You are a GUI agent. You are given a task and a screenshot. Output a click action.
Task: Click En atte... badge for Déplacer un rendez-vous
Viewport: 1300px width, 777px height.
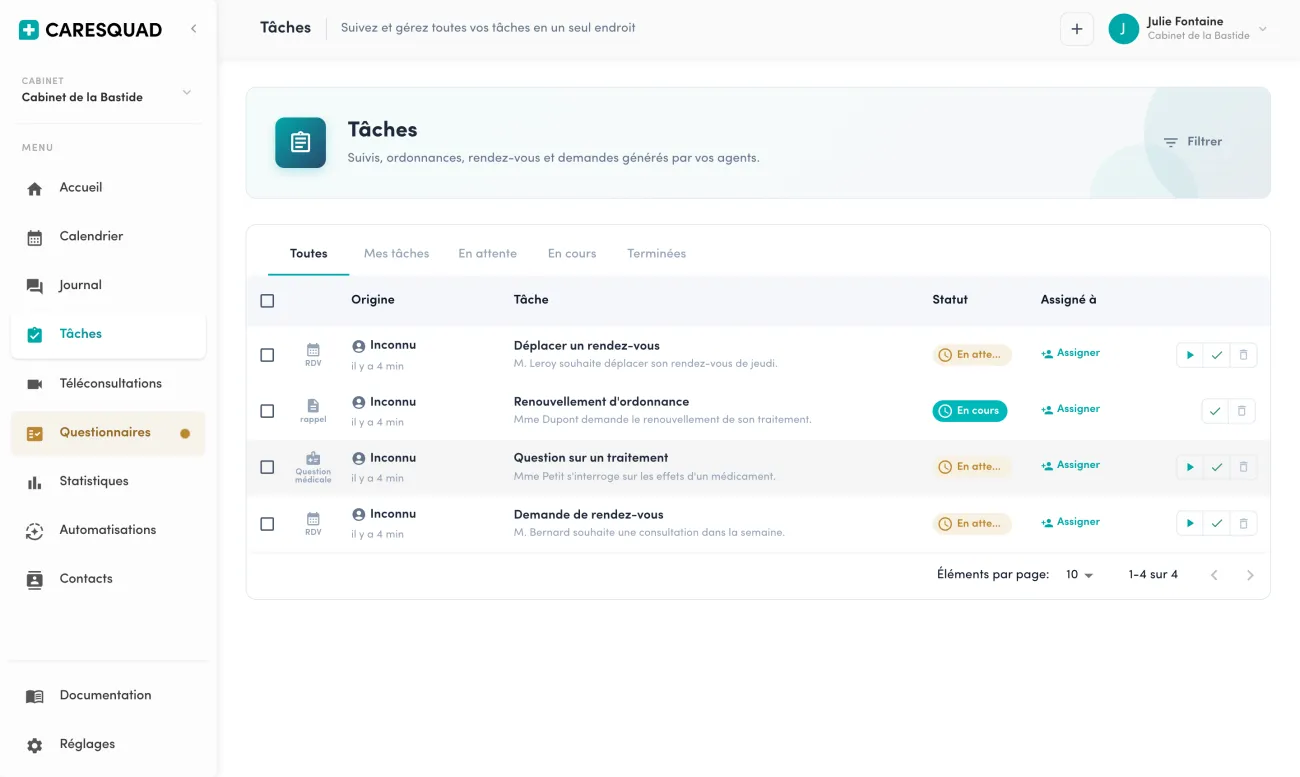click(971, 355)
